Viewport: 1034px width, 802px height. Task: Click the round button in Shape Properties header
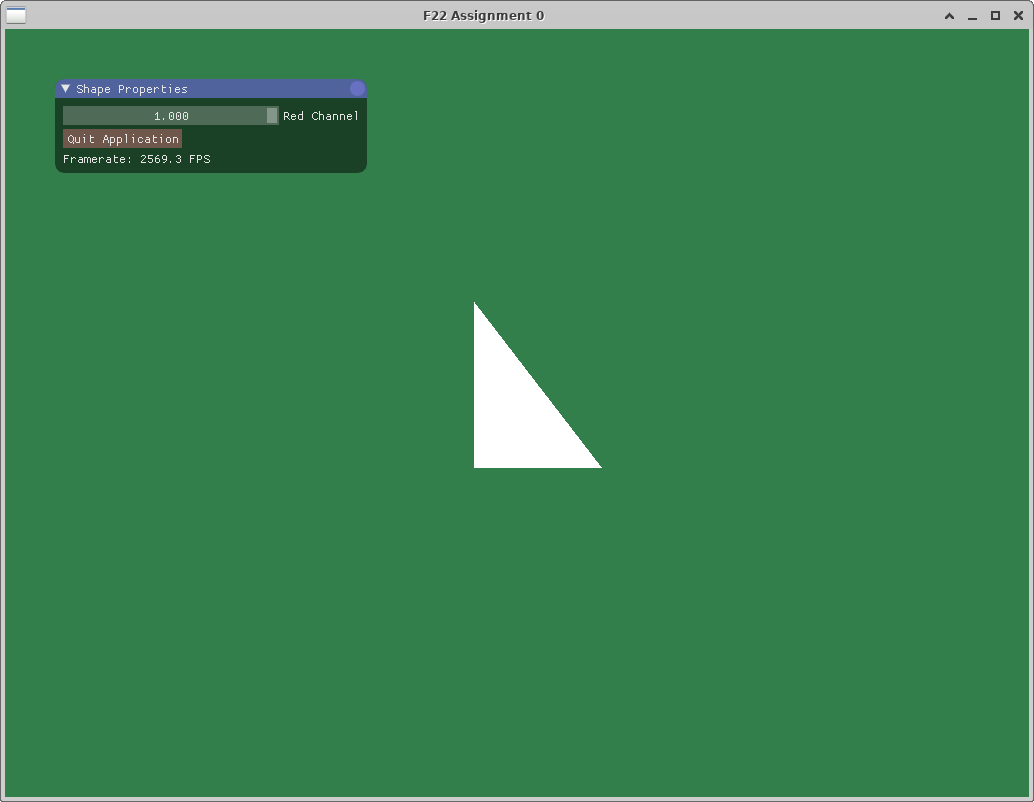coord(357,89)
